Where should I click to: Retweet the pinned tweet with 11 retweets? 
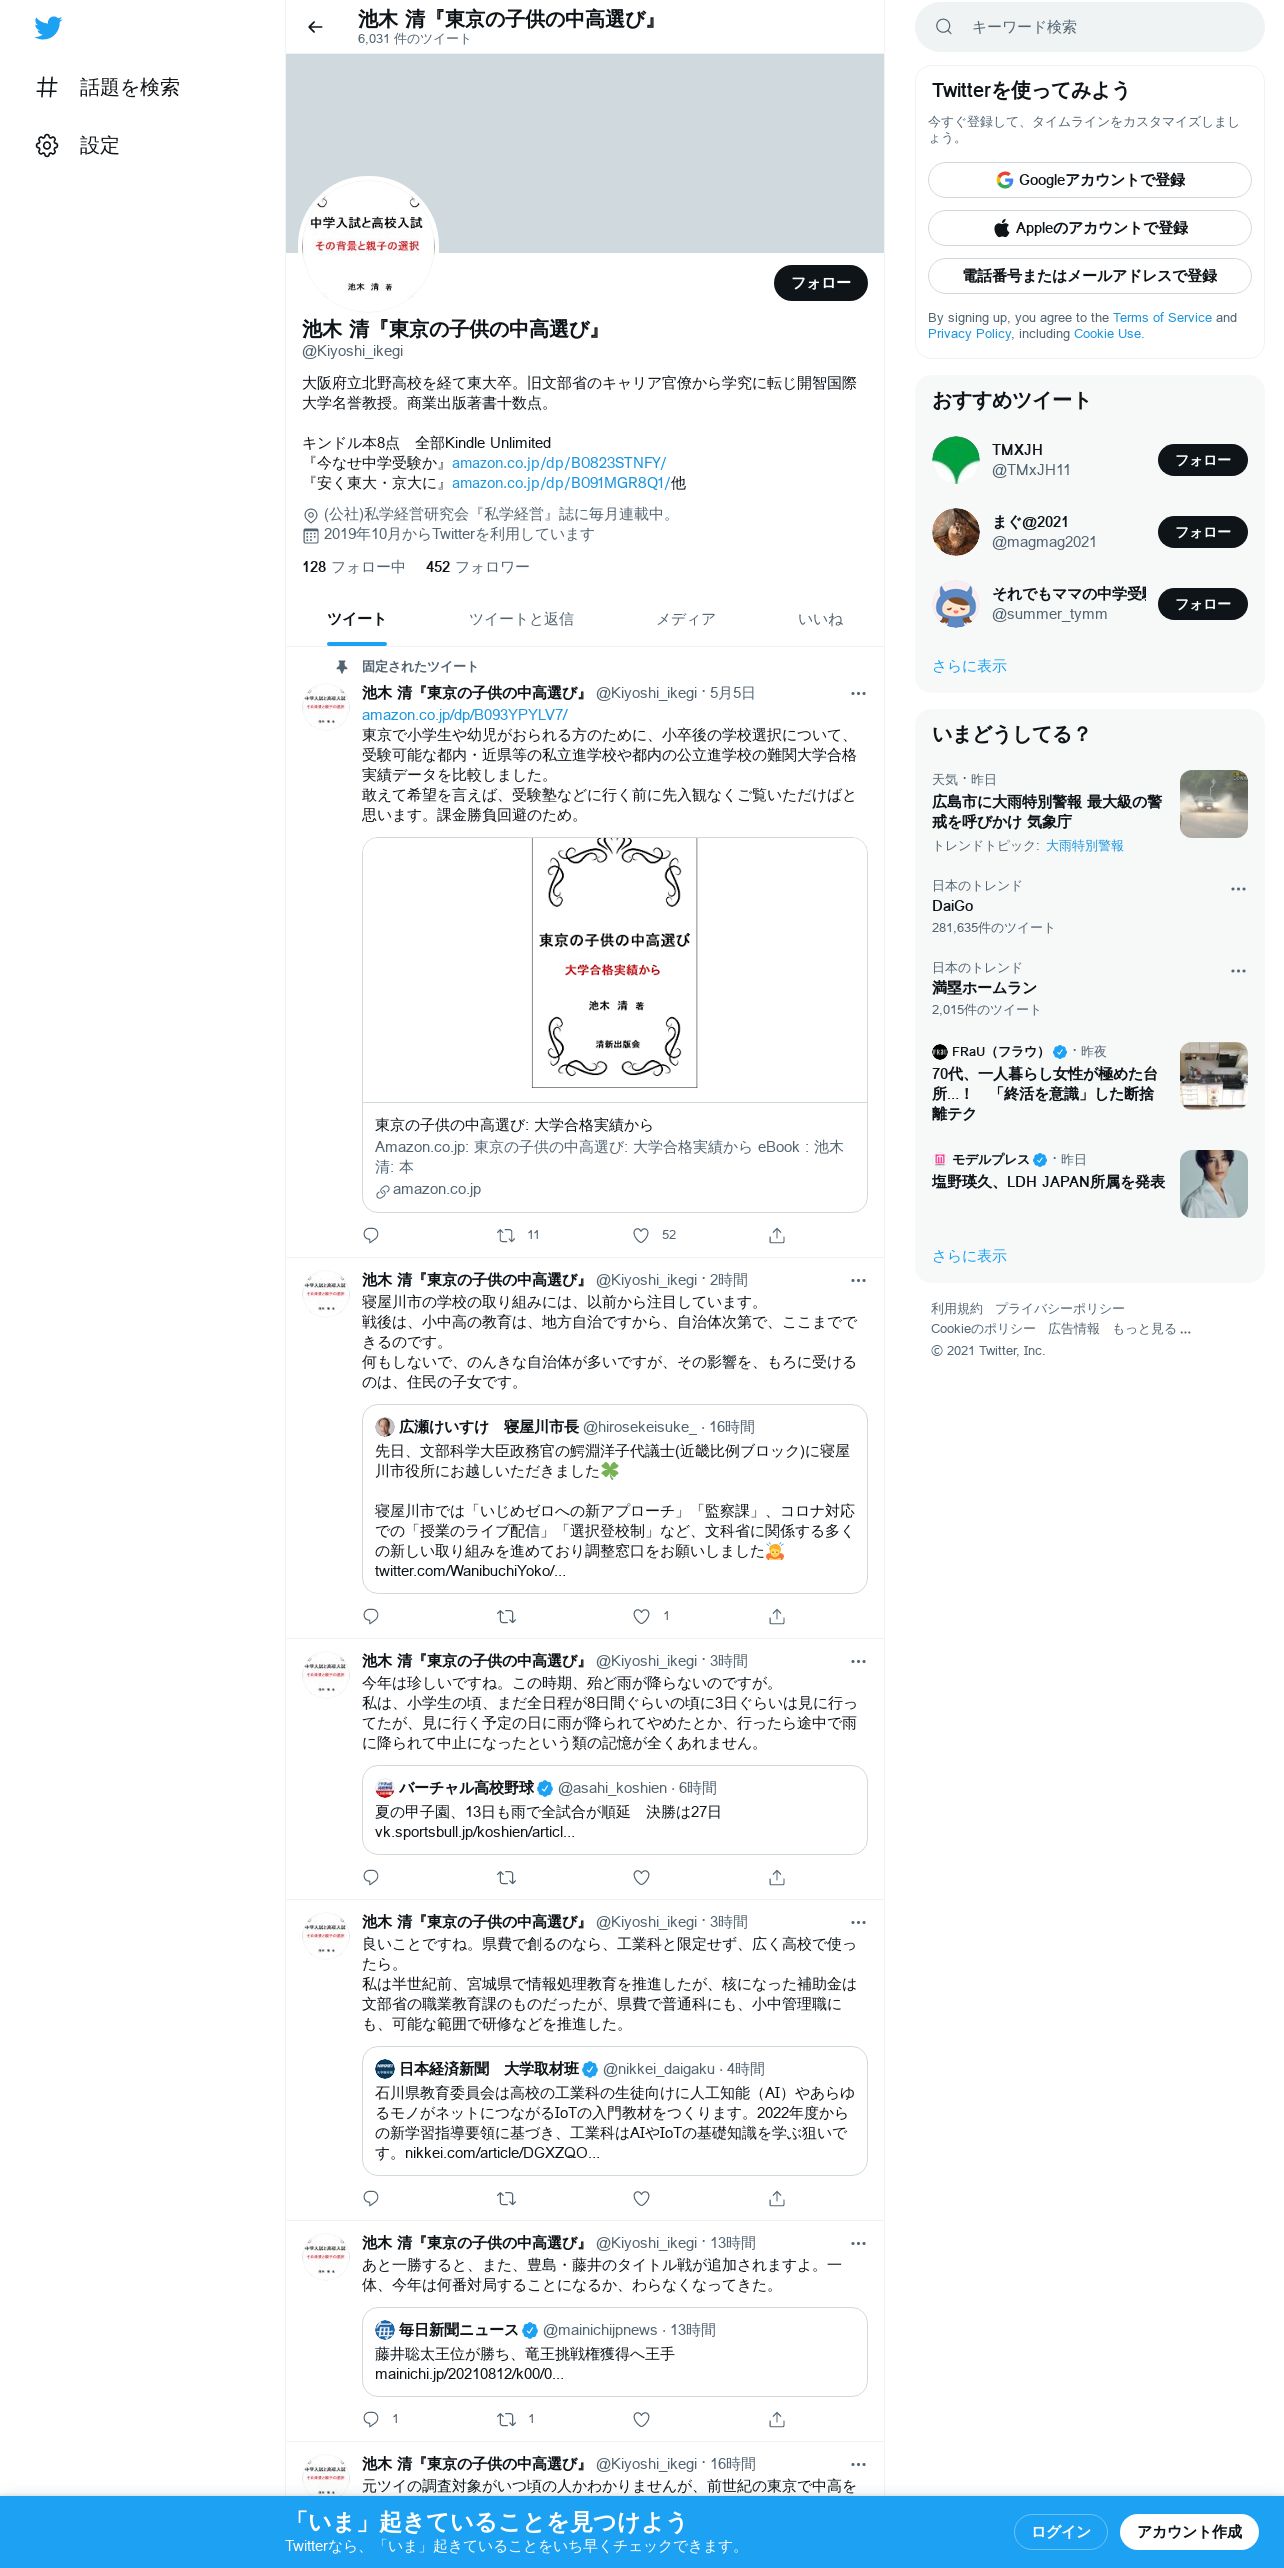point(506,1235)
